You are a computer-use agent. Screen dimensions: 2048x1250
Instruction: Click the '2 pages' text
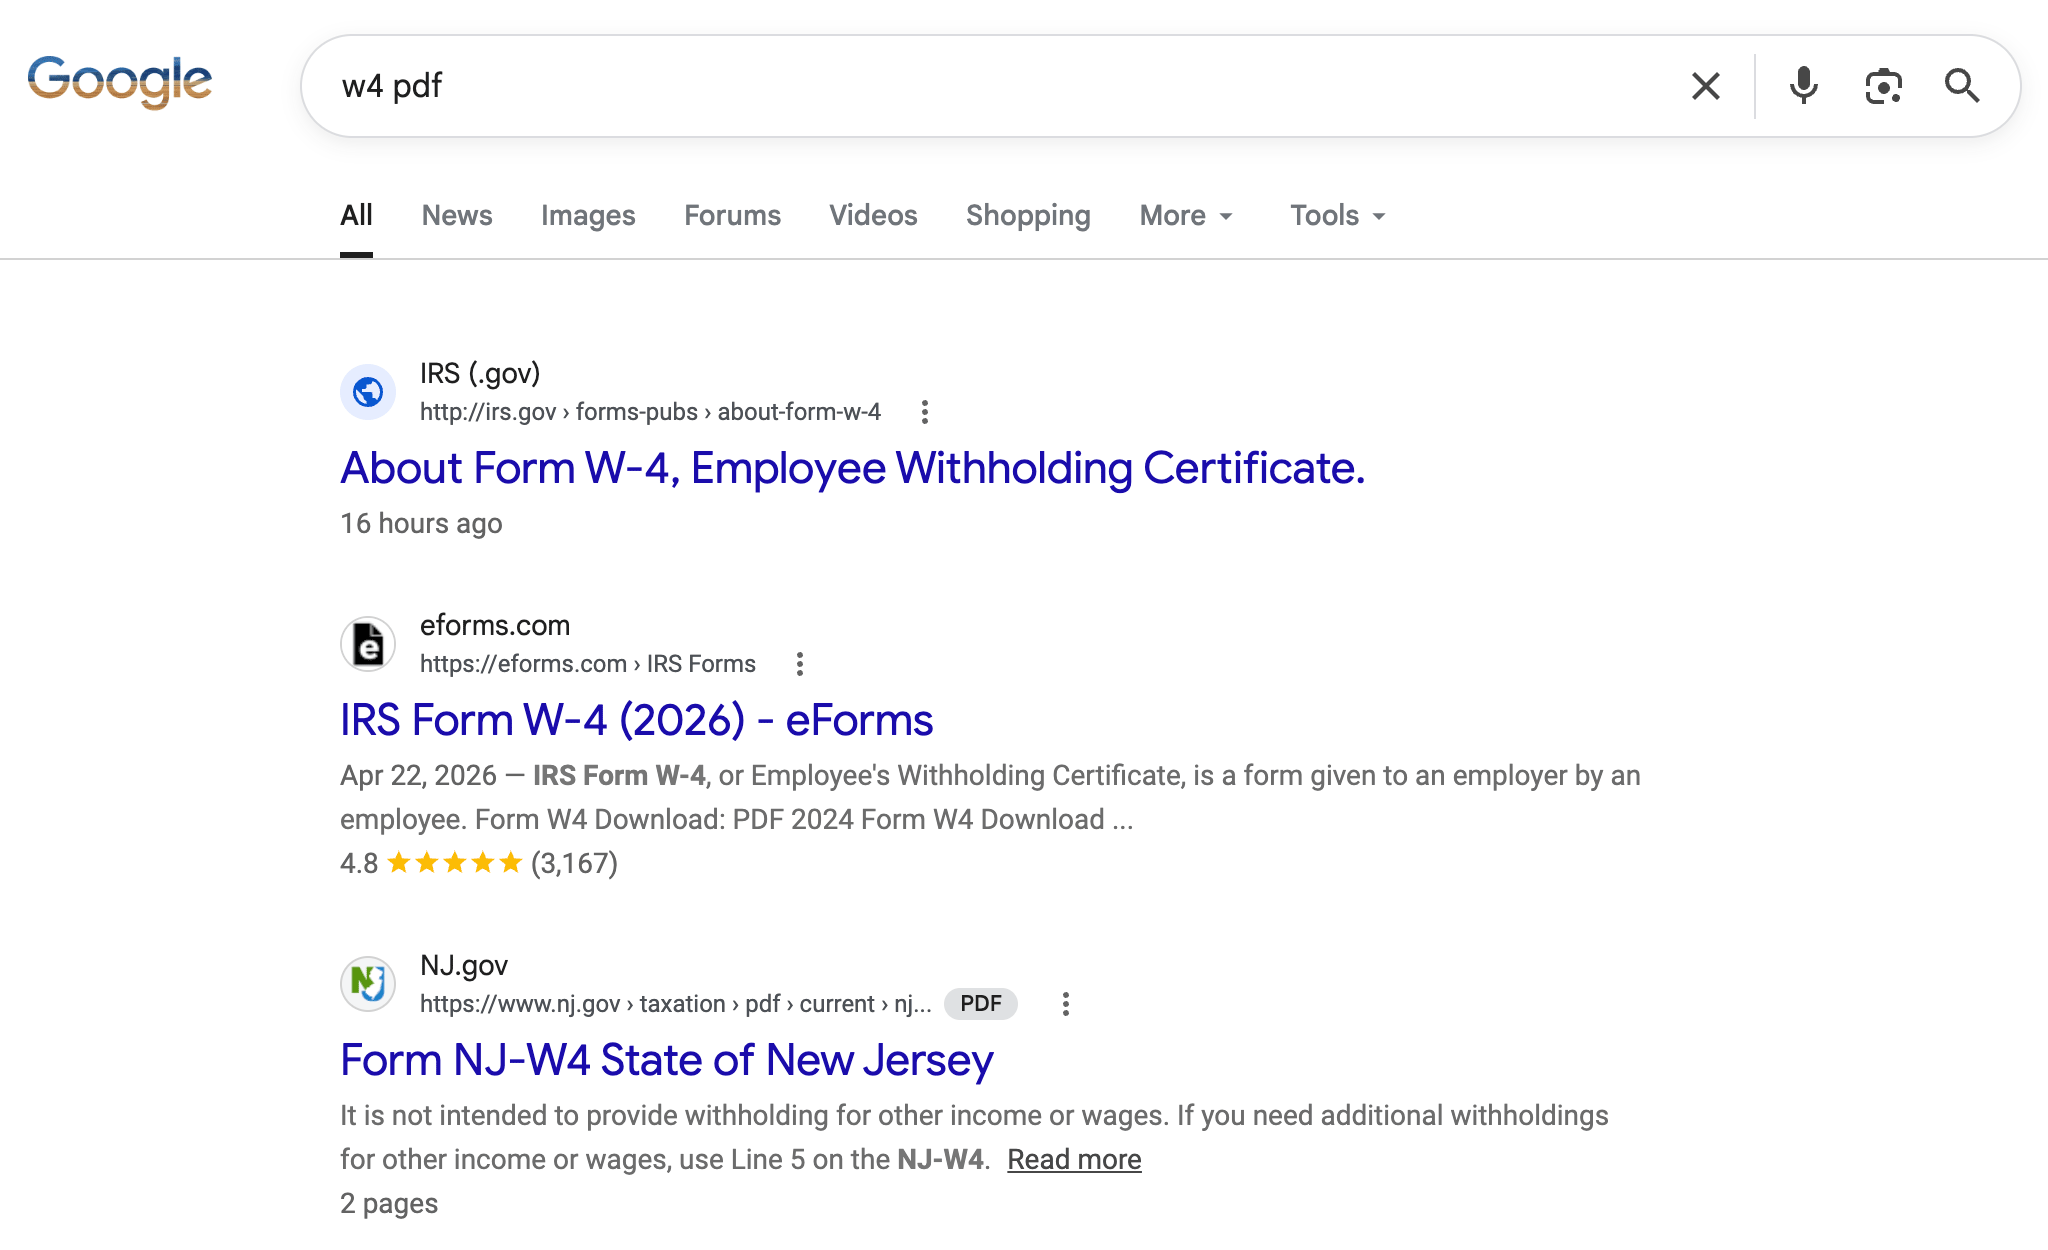tap(389, 1204)
